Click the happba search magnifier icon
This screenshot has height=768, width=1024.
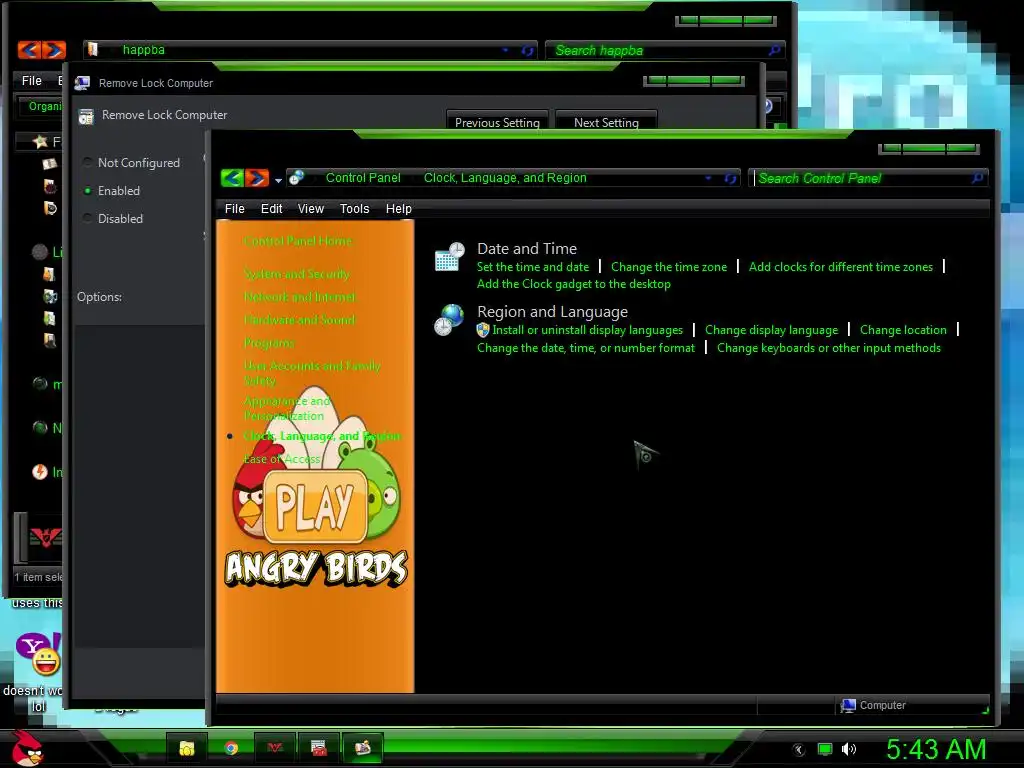point(775,50)
